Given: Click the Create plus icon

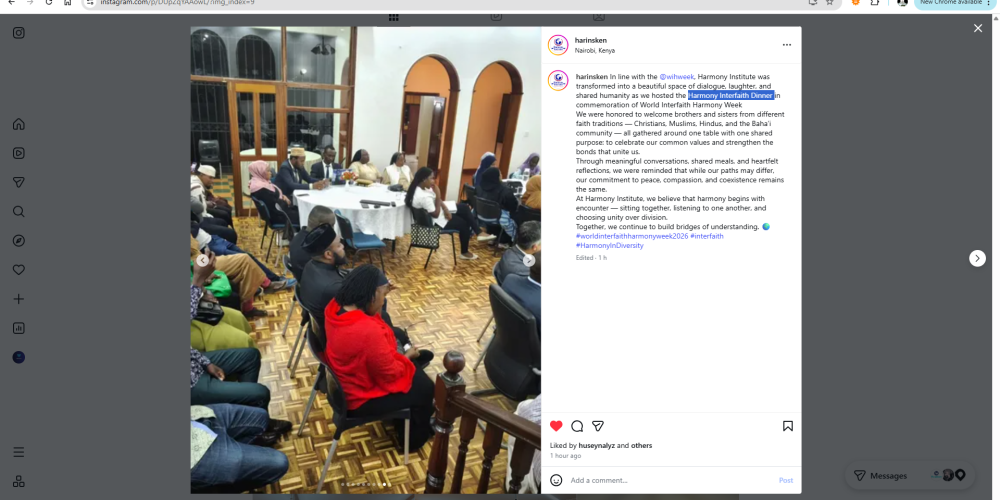Looking at the screenshot, I should 18,299.
